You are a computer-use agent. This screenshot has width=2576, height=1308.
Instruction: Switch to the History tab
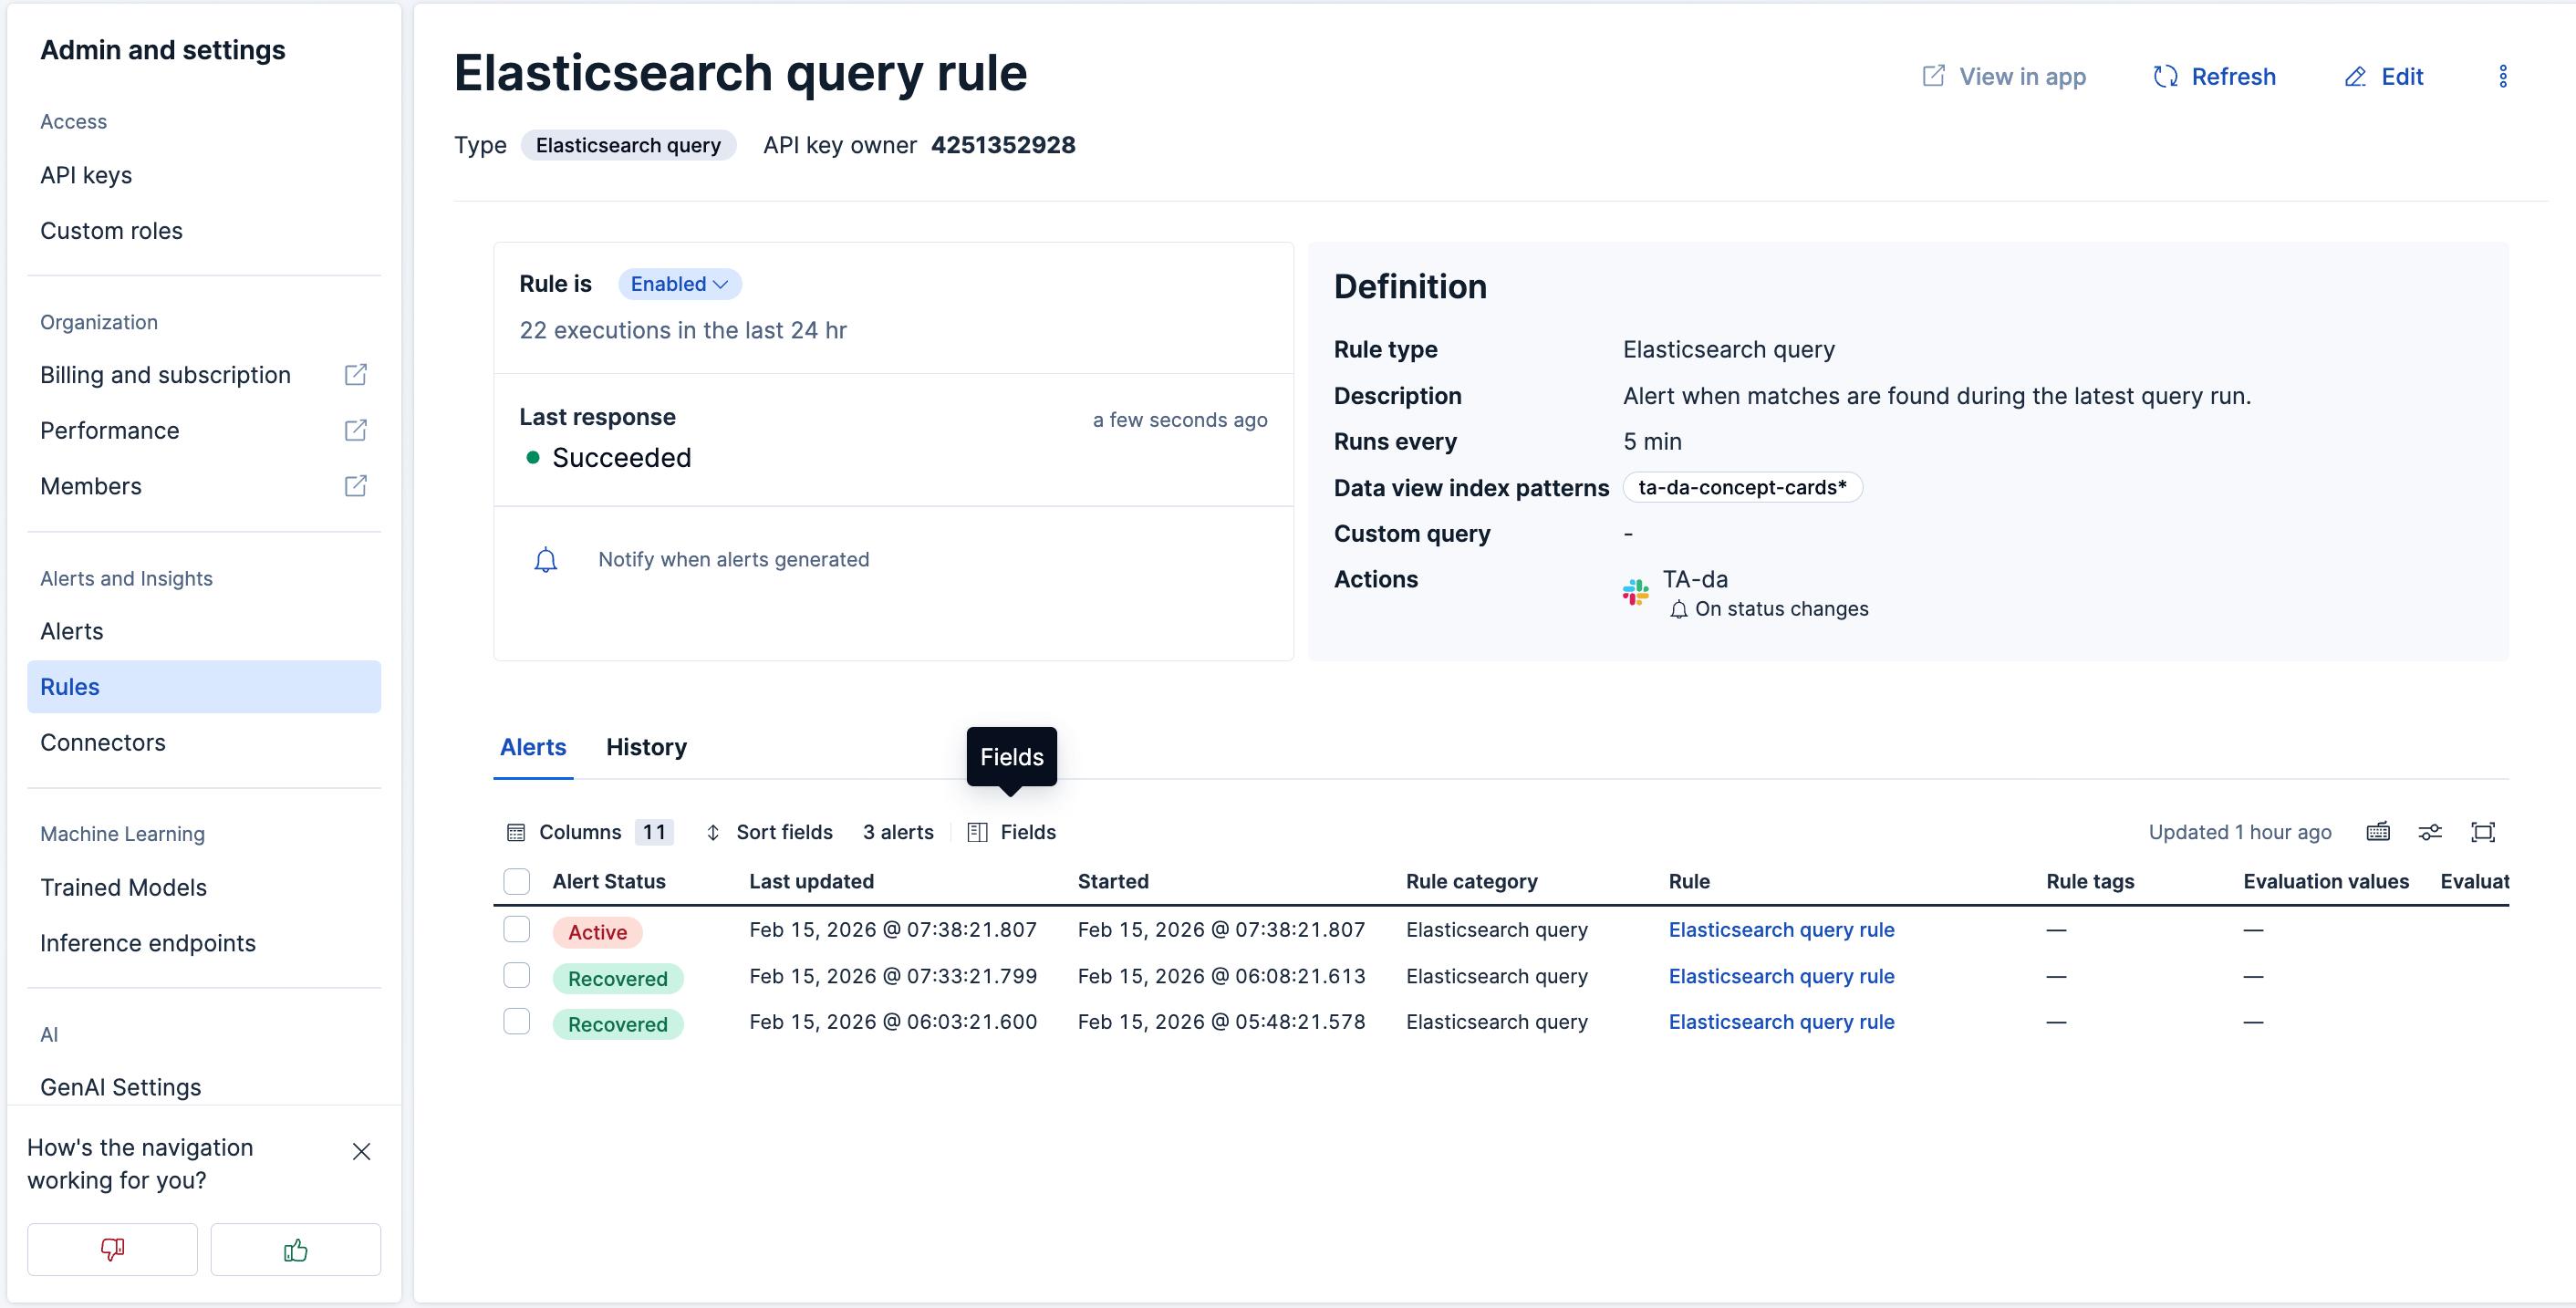(646, 747)
